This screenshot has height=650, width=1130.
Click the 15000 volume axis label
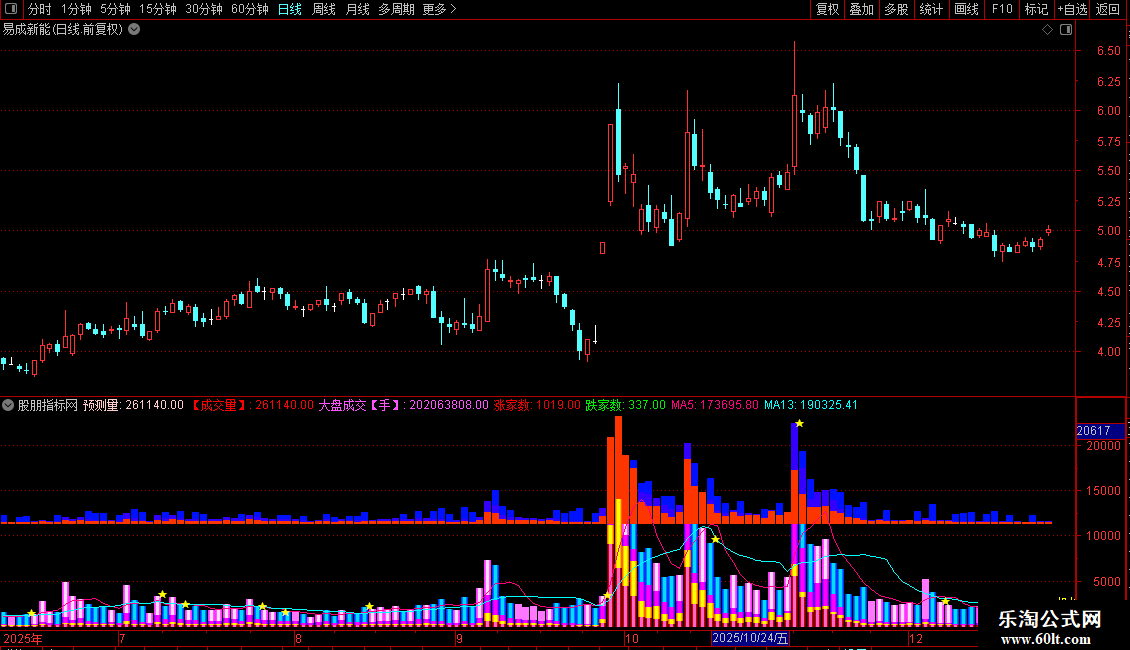coord(1103,491)
